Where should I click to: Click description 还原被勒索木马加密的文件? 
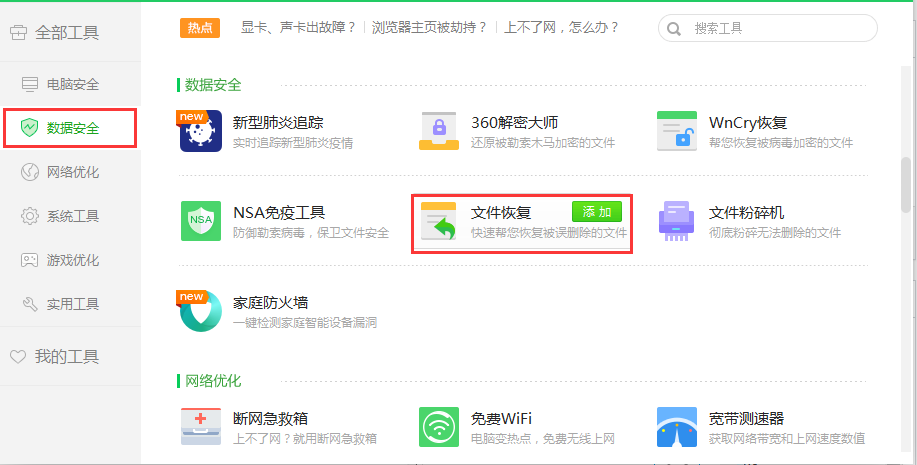[x=543, y=143]
